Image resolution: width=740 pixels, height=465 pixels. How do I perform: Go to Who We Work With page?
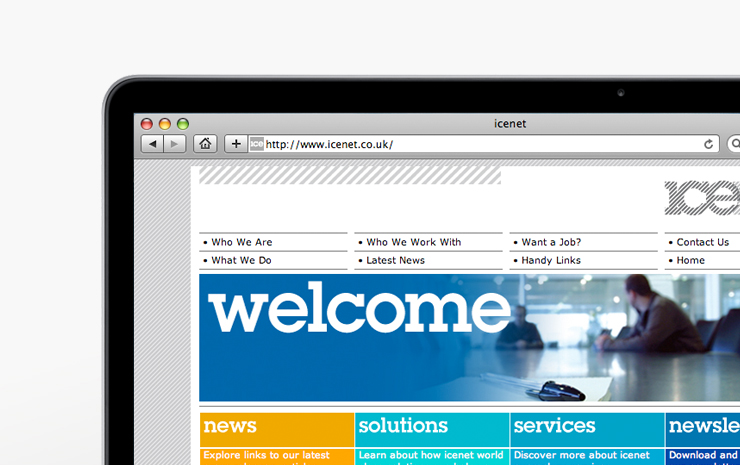pyautogui.click(x=413, y=242)
